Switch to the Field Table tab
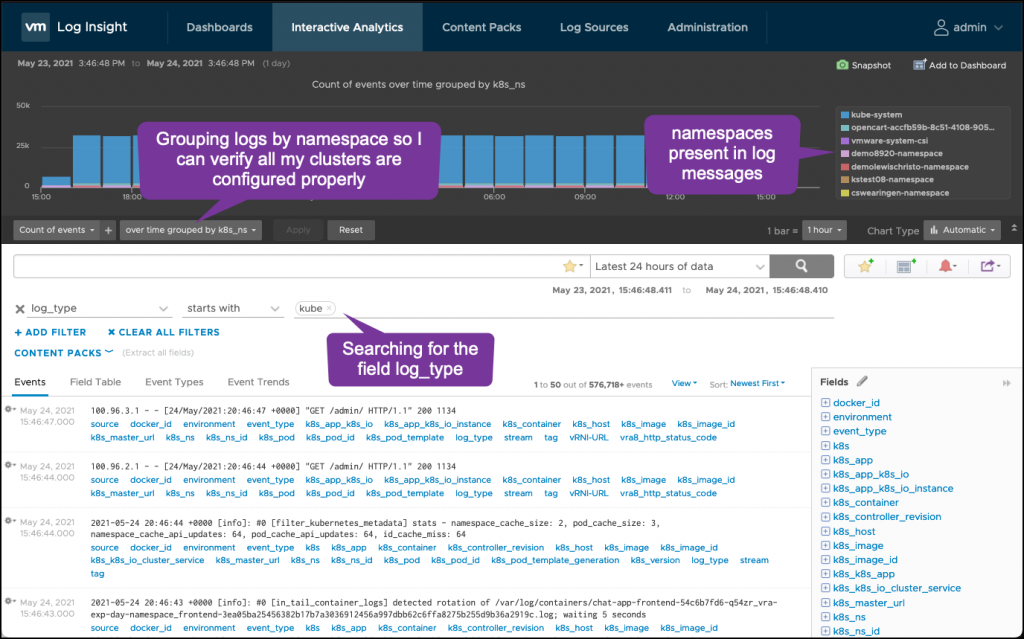 (x=95, y=382)
